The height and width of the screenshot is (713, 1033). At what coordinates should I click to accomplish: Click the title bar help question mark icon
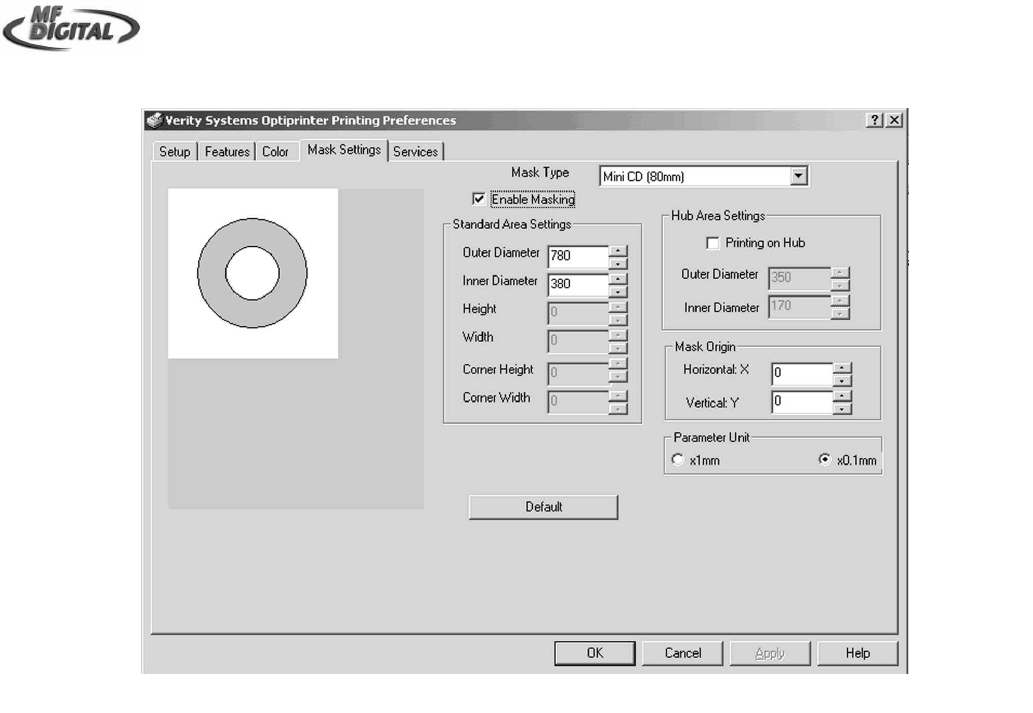tap(875, 120)
